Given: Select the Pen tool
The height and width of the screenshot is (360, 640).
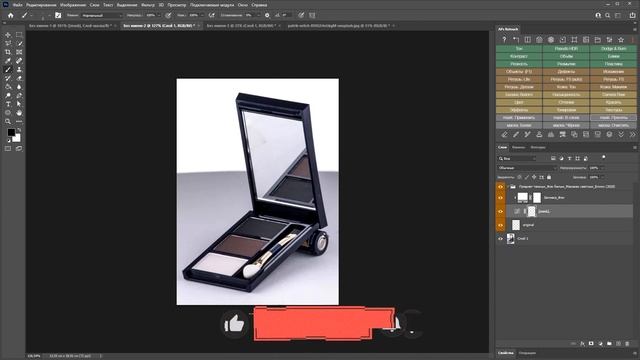Looking at the screenshot, I should click(19, 96).
